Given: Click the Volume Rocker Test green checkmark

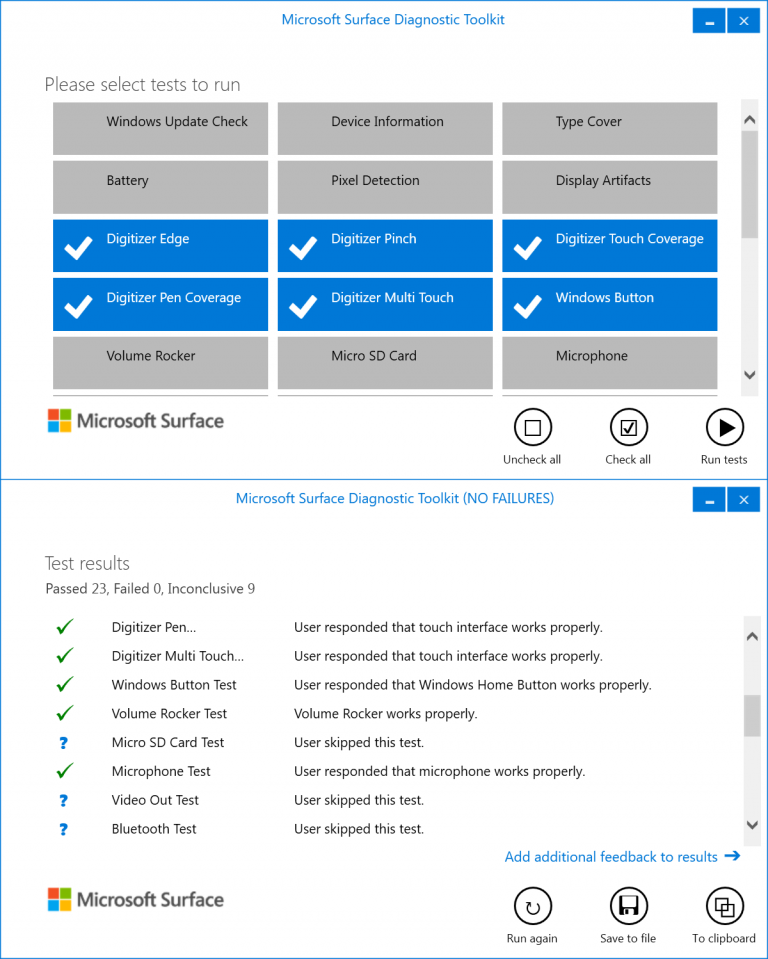Looking at the screenshot, I should pos(65,713).
